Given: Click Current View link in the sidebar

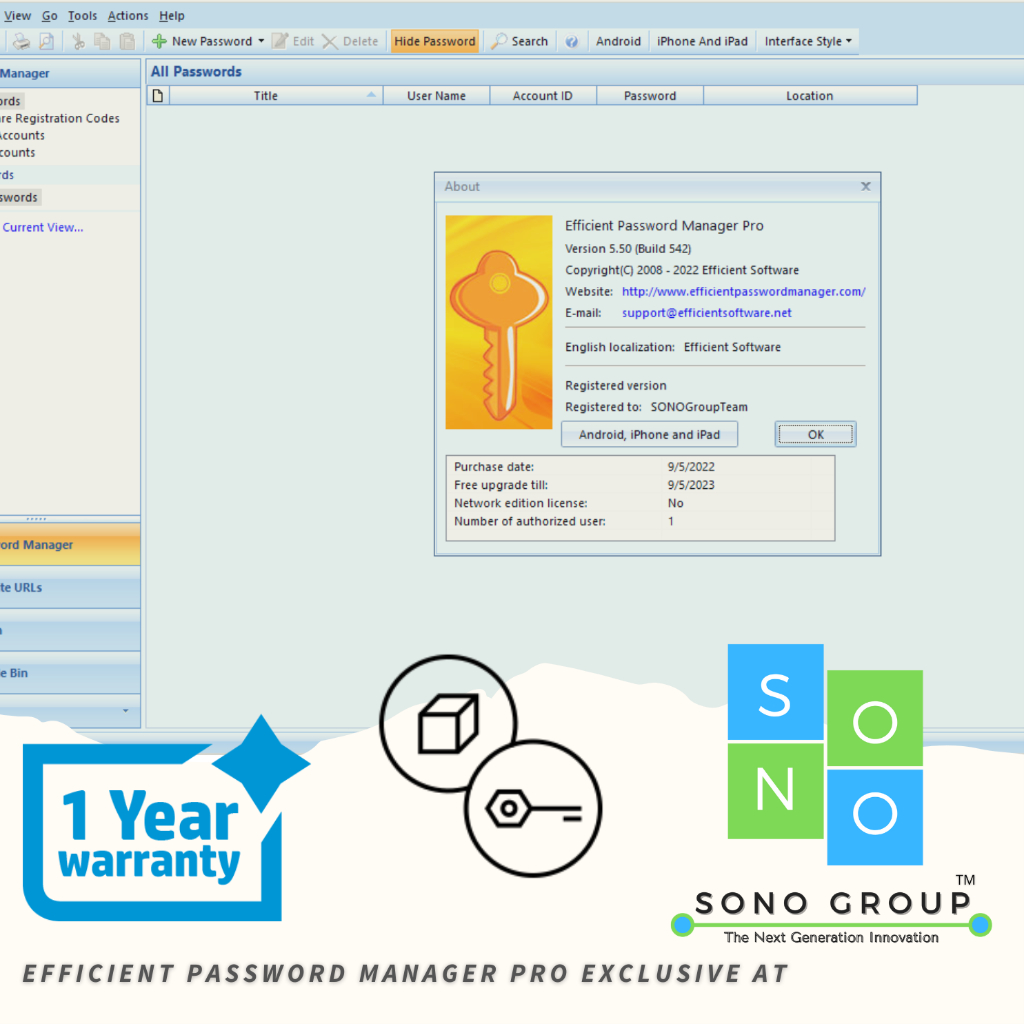Looking at the screenshot, I should click(42, 227).
